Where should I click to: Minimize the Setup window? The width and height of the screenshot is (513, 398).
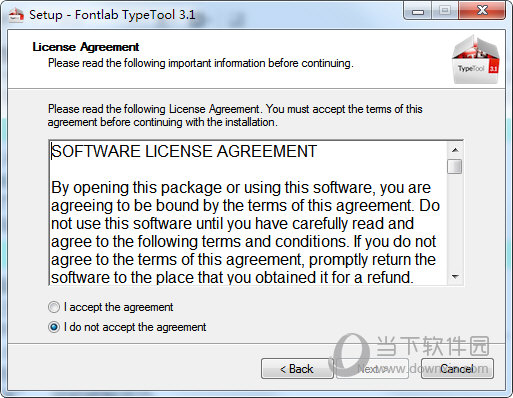[x=418, y=11]
